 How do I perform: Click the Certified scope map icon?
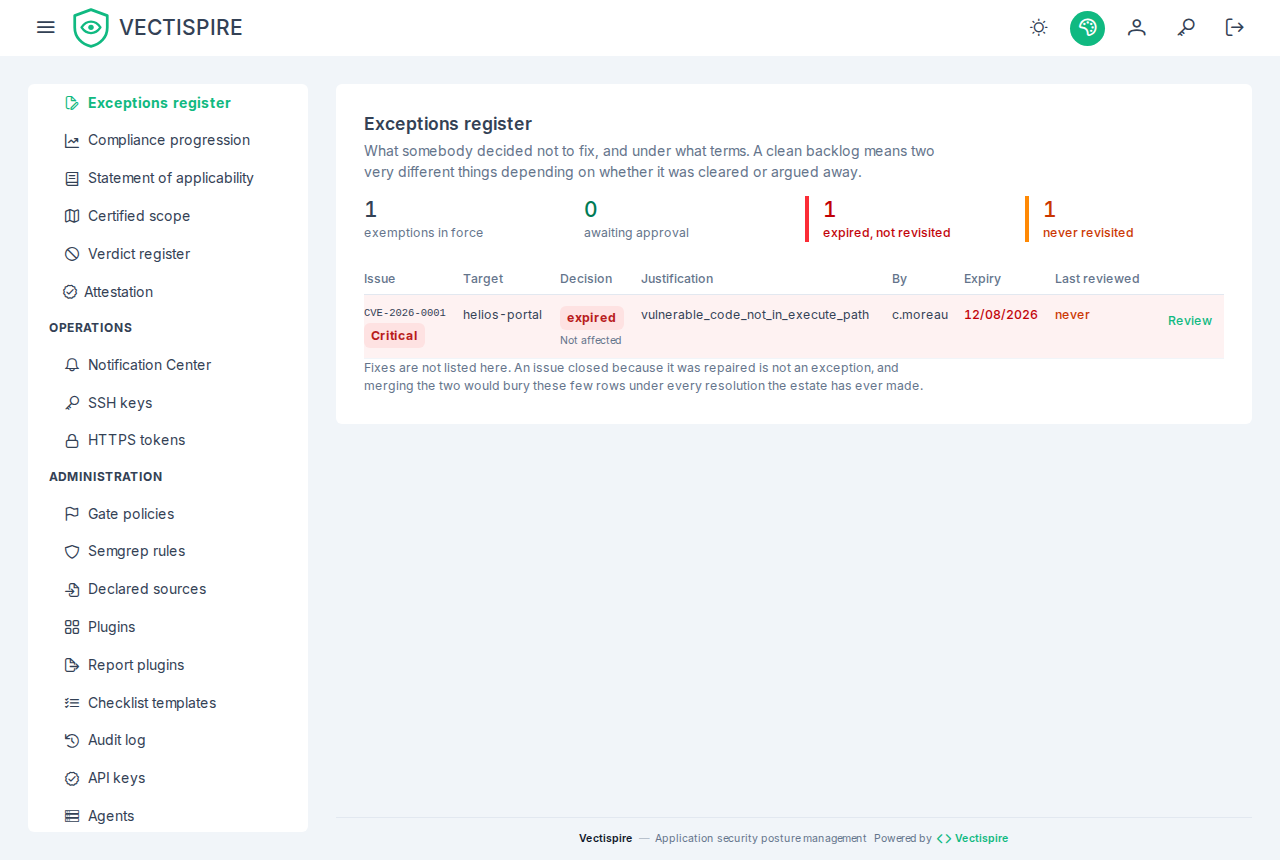pyautogui.click(x=72, y=216)
